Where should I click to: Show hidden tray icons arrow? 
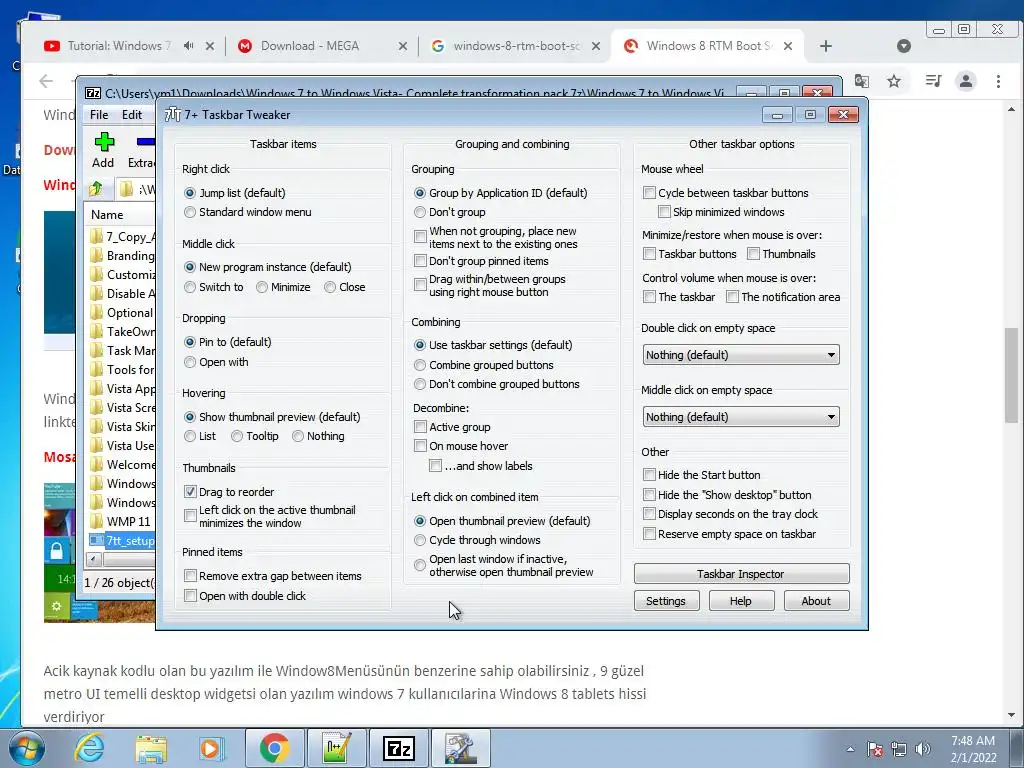[x=850, y=749]
